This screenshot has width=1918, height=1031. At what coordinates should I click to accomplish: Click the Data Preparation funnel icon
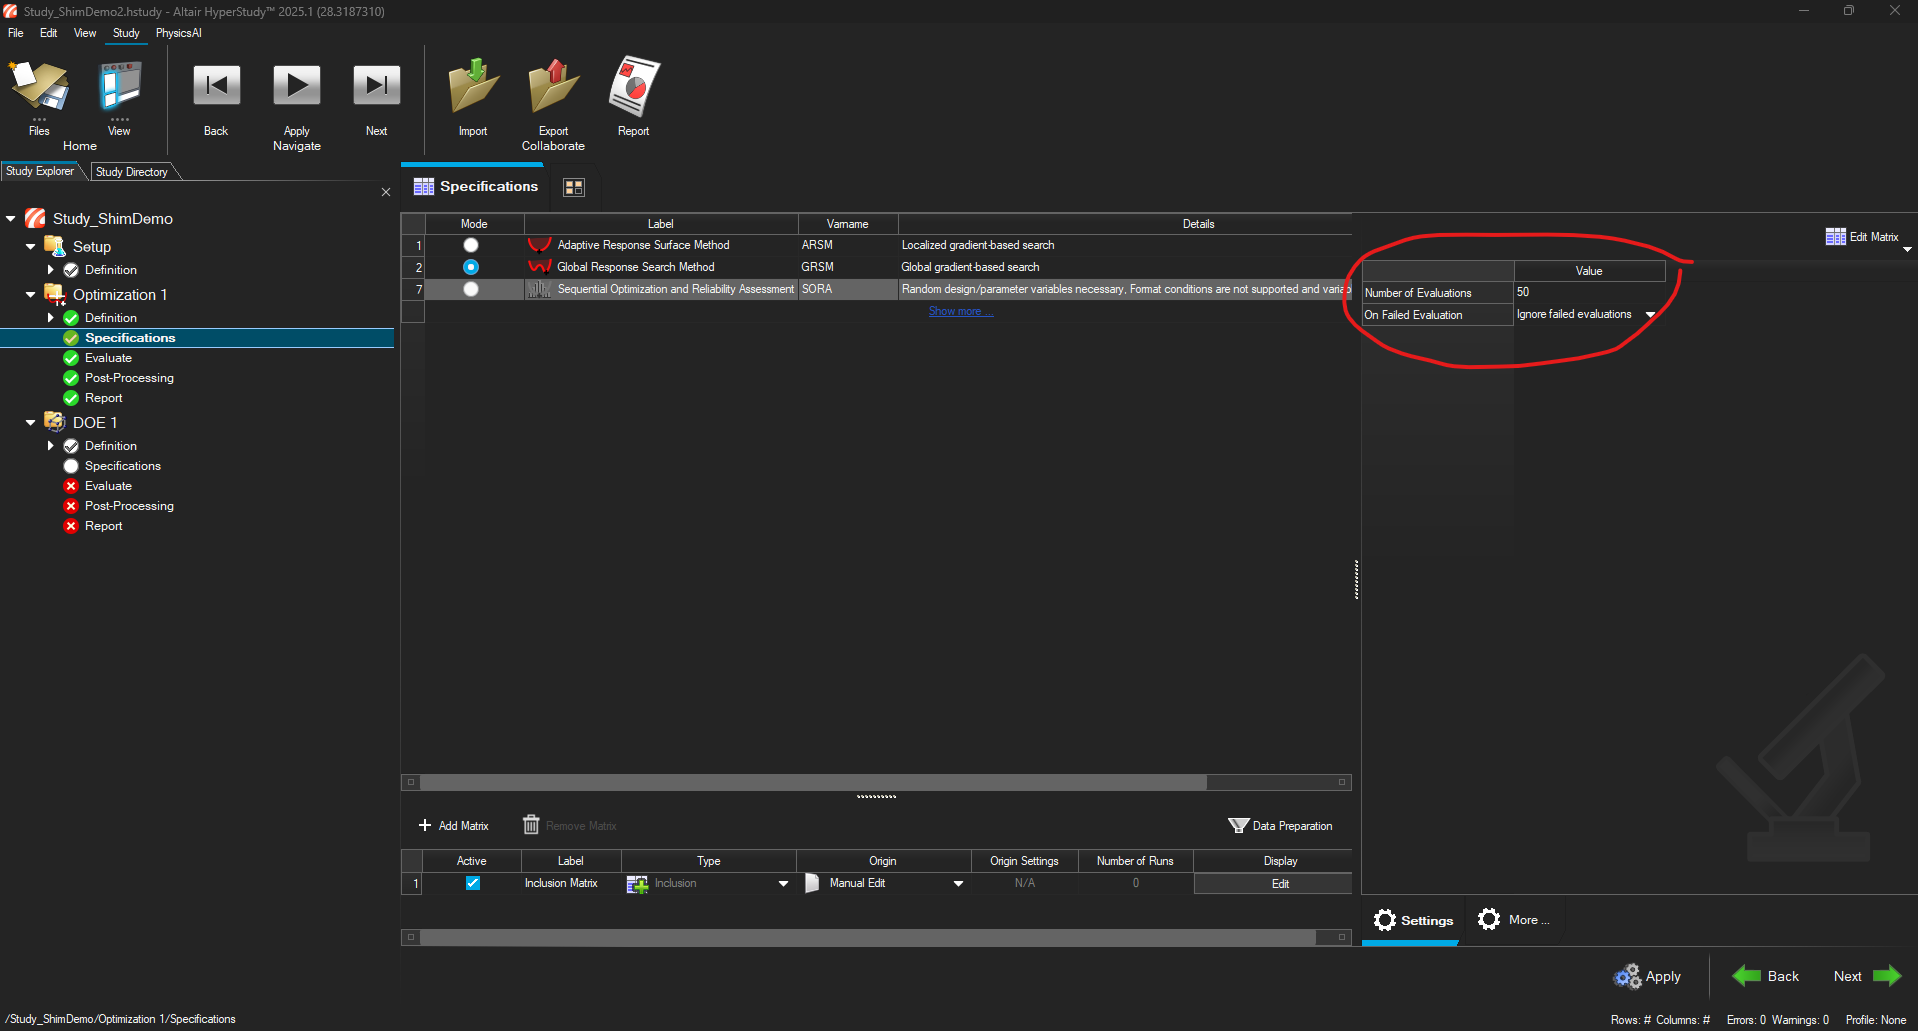click(x=1238, y=825)
